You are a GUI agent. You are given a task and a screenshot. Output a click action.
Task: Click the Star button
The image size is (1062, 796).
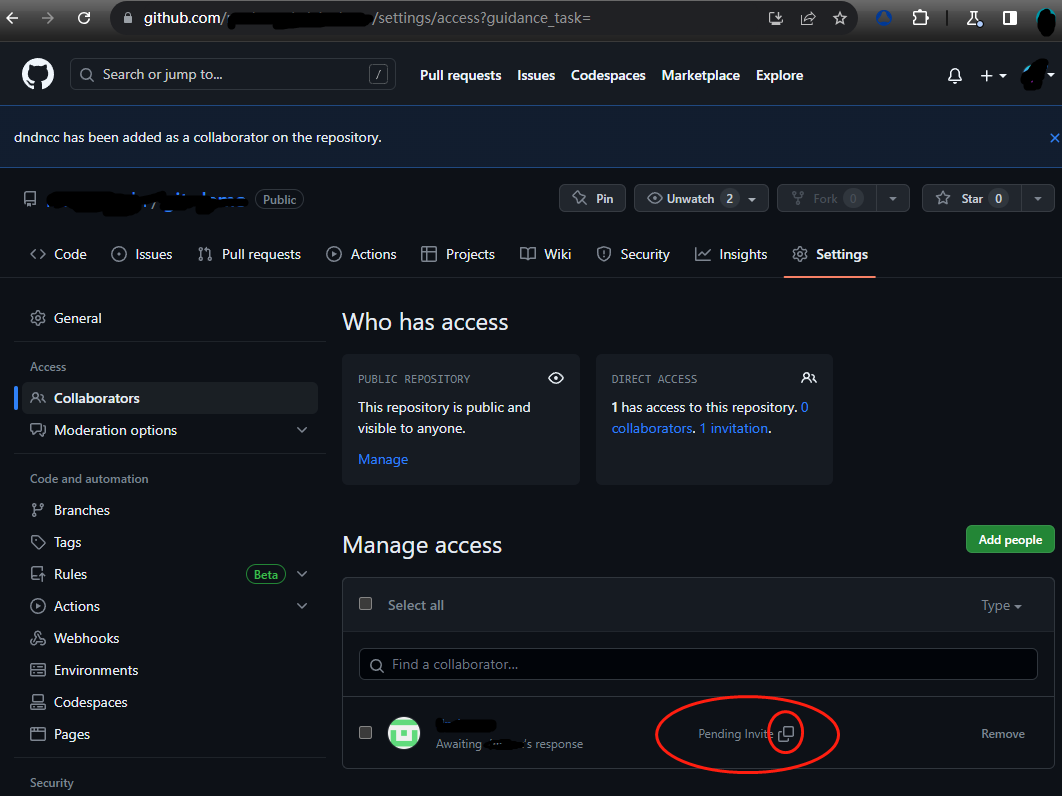point(972,198)
